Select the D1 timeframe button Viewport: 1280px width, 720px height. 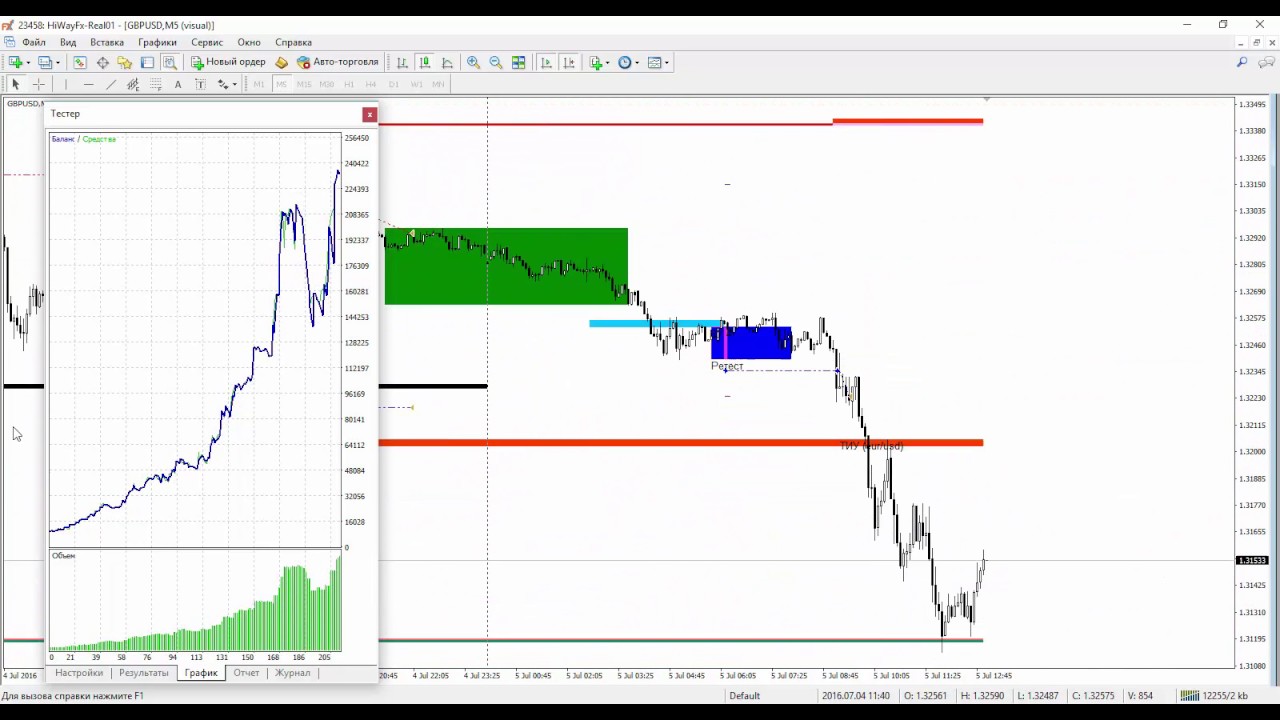click(394, 84)
